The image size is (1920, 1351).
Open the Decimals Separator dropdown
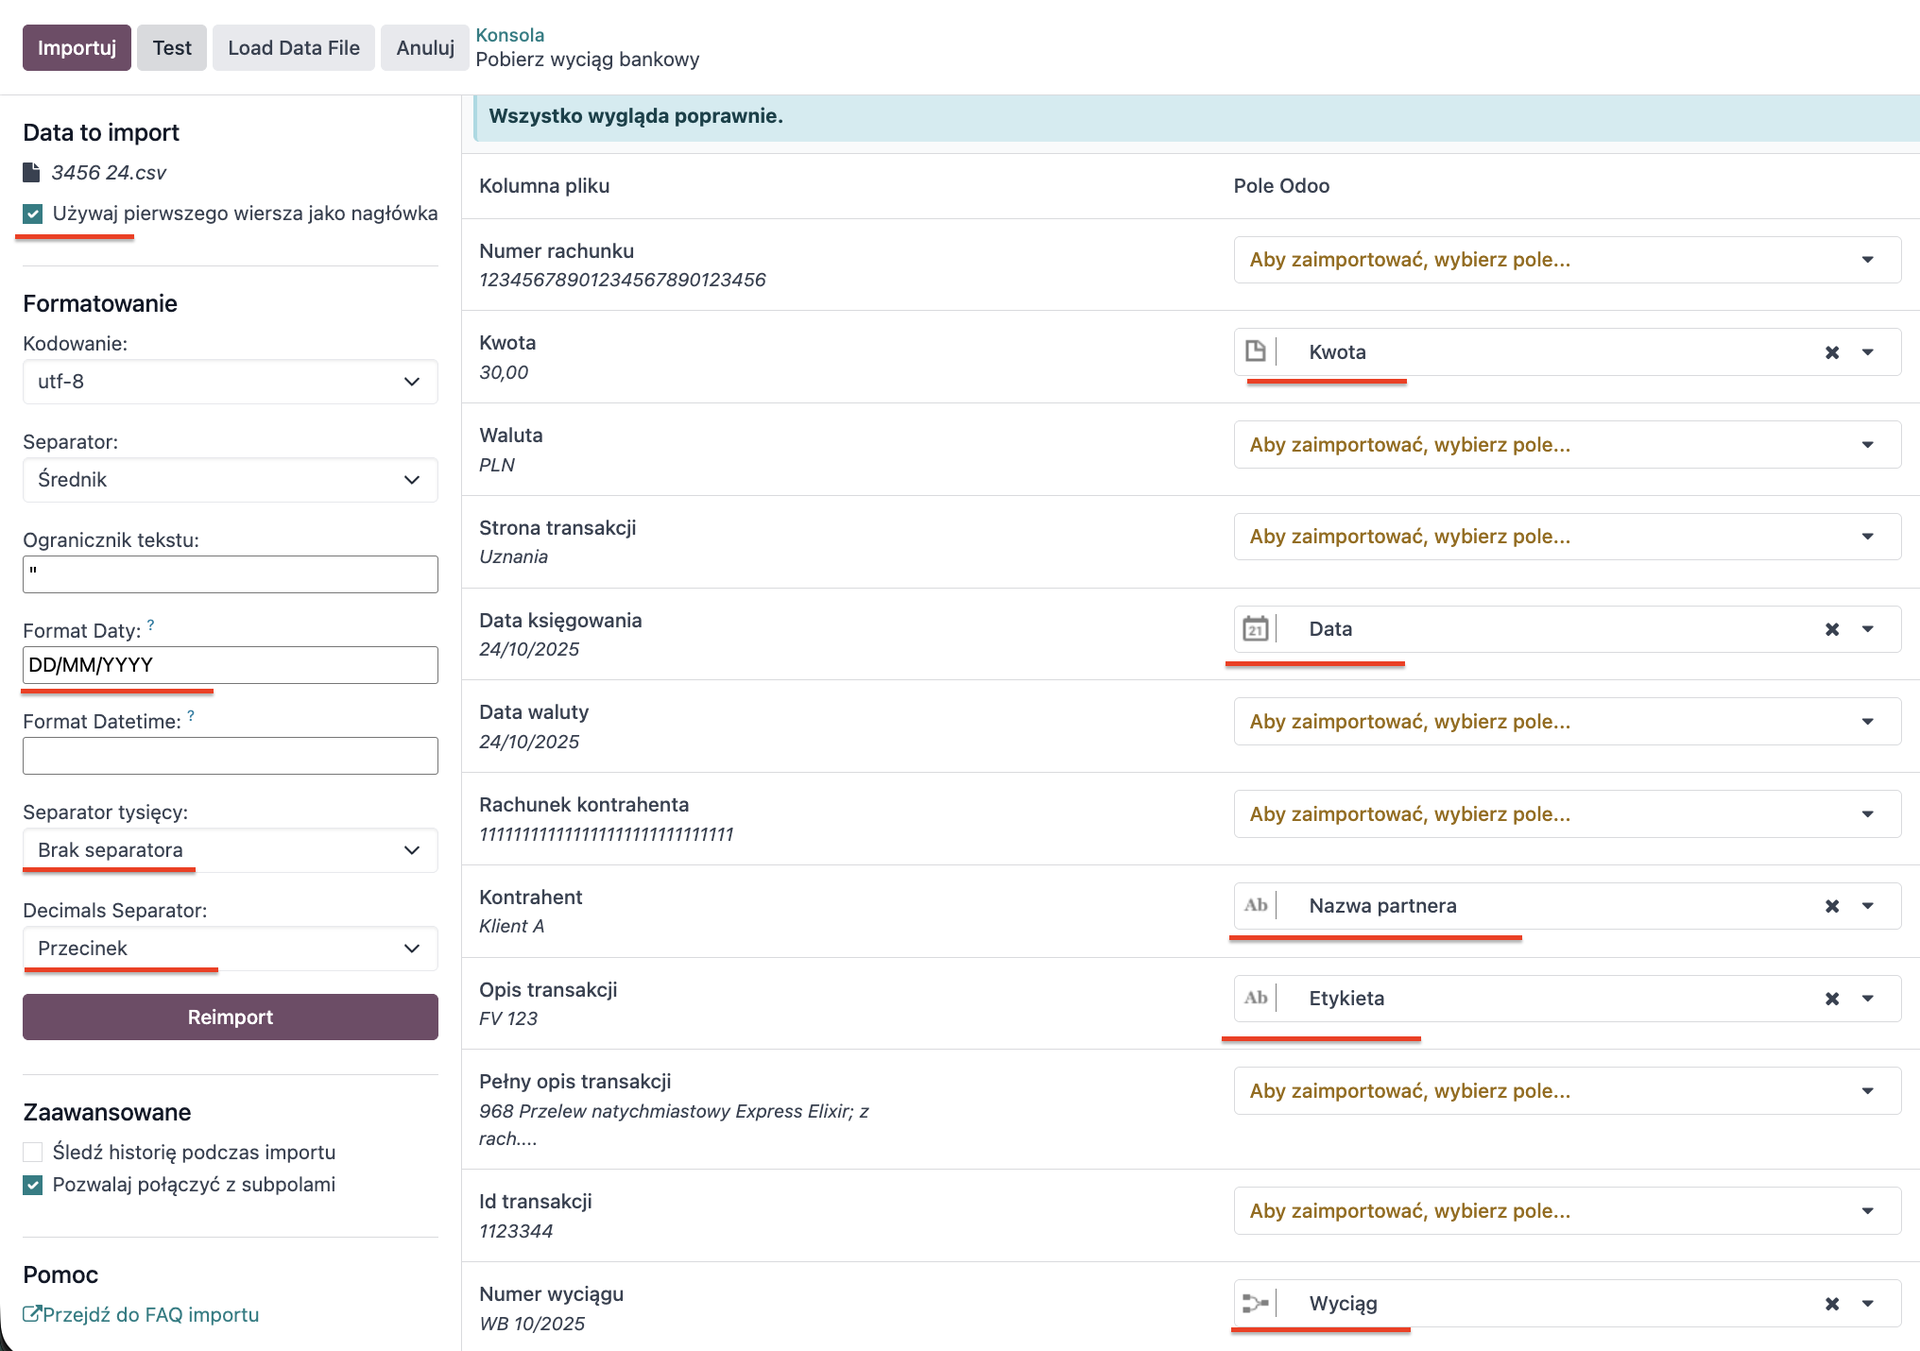(x=230, y=948)
